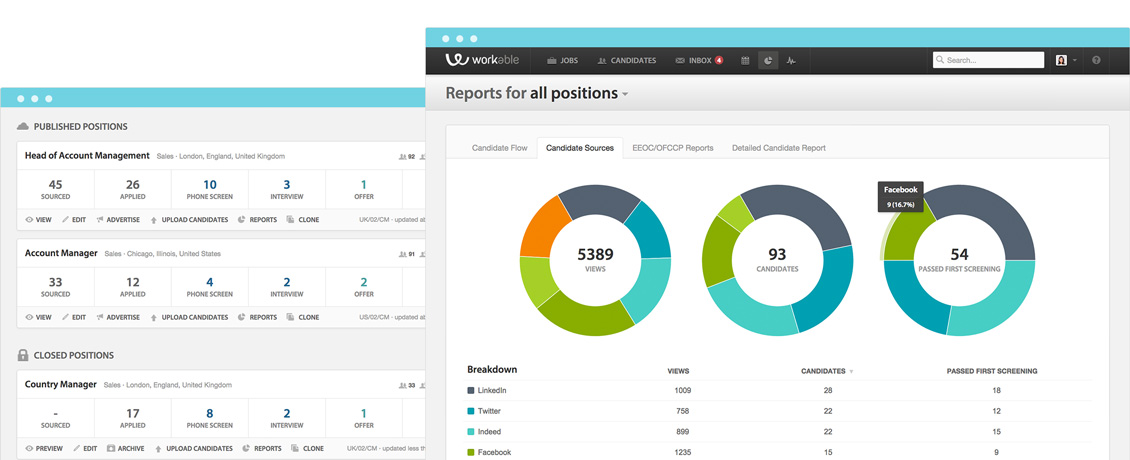Screen dimensions: 1130x460
Task: Click the LinkedIn legend color swatch
Action: [471, 391]
